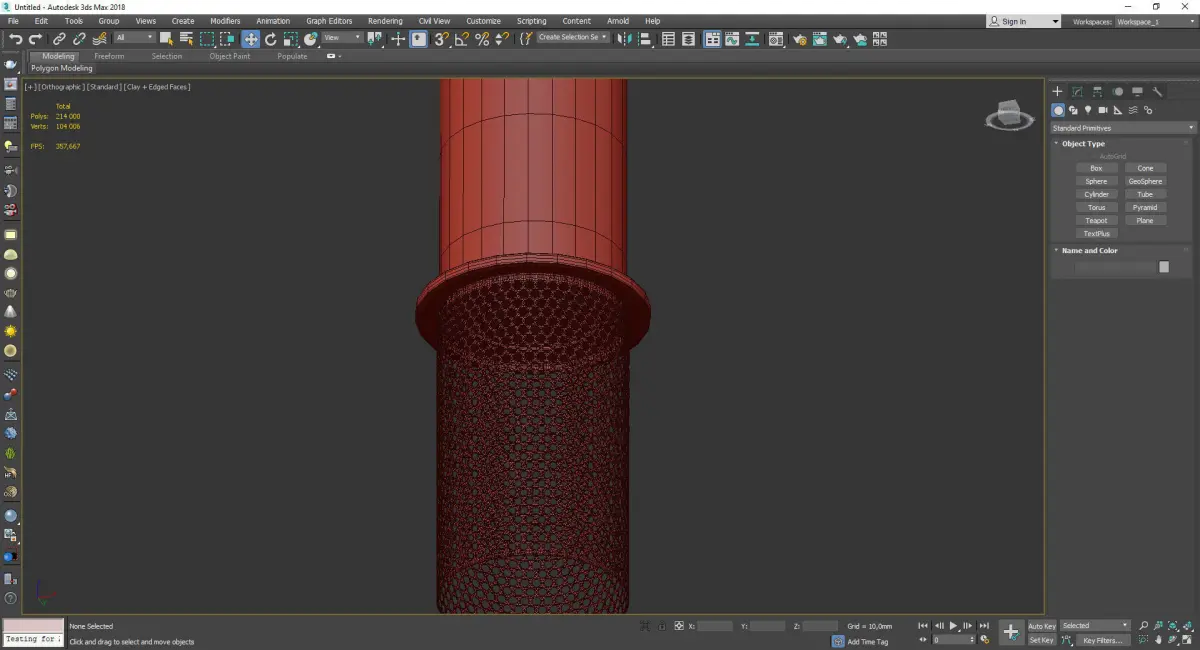Click the object color swatch in Name and Color
1200x650 pixels.
coord(1163,267)
